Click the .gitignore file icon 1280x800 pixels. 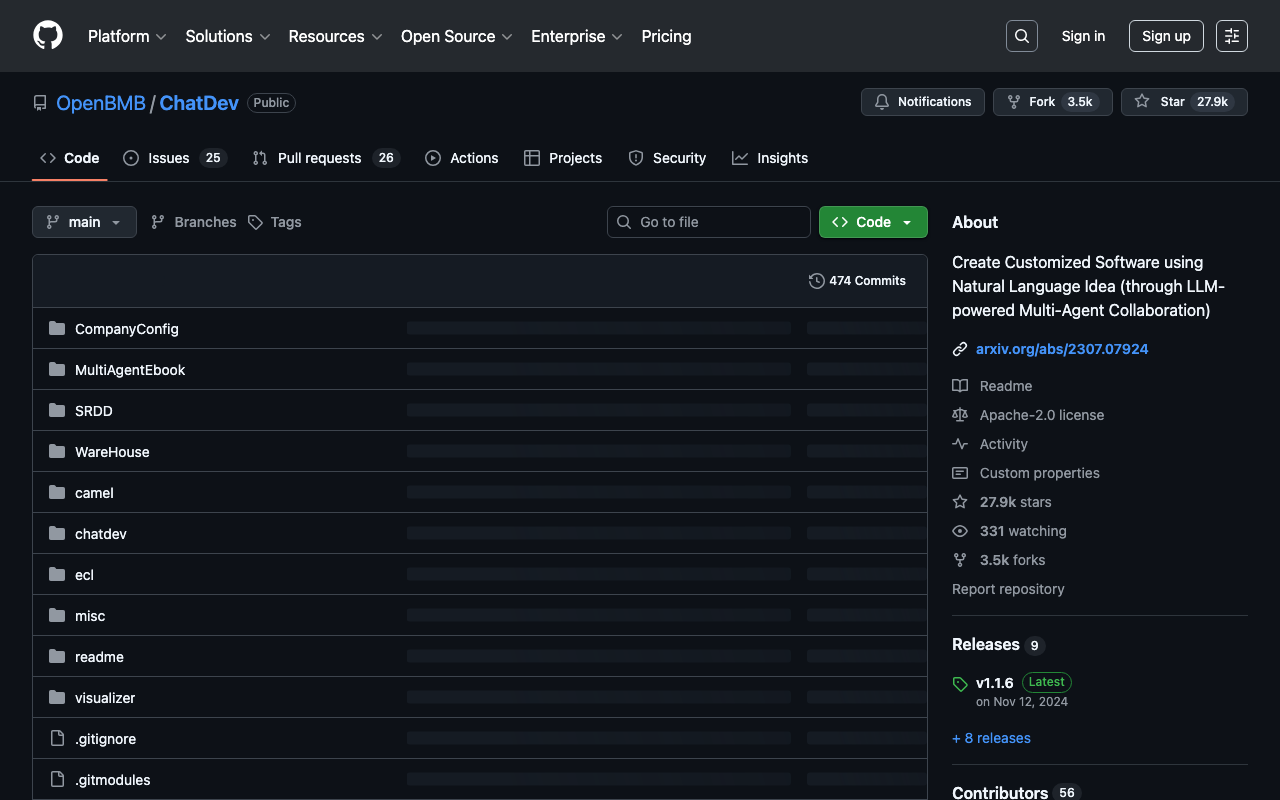tap(57, 739)
